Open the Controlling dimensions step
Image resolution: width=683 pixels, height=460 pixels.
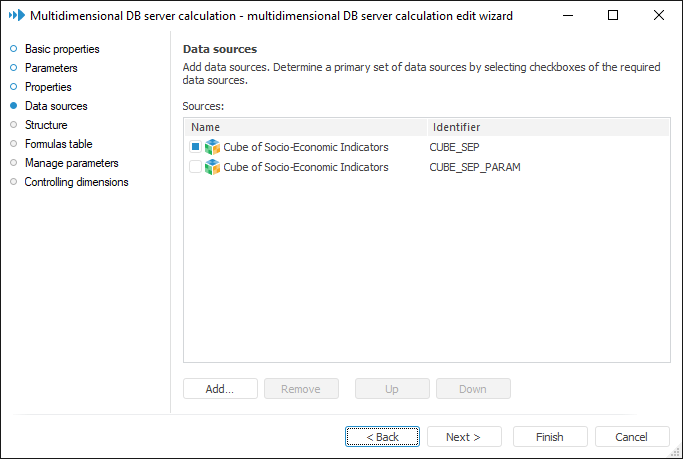tap(76, 182)
